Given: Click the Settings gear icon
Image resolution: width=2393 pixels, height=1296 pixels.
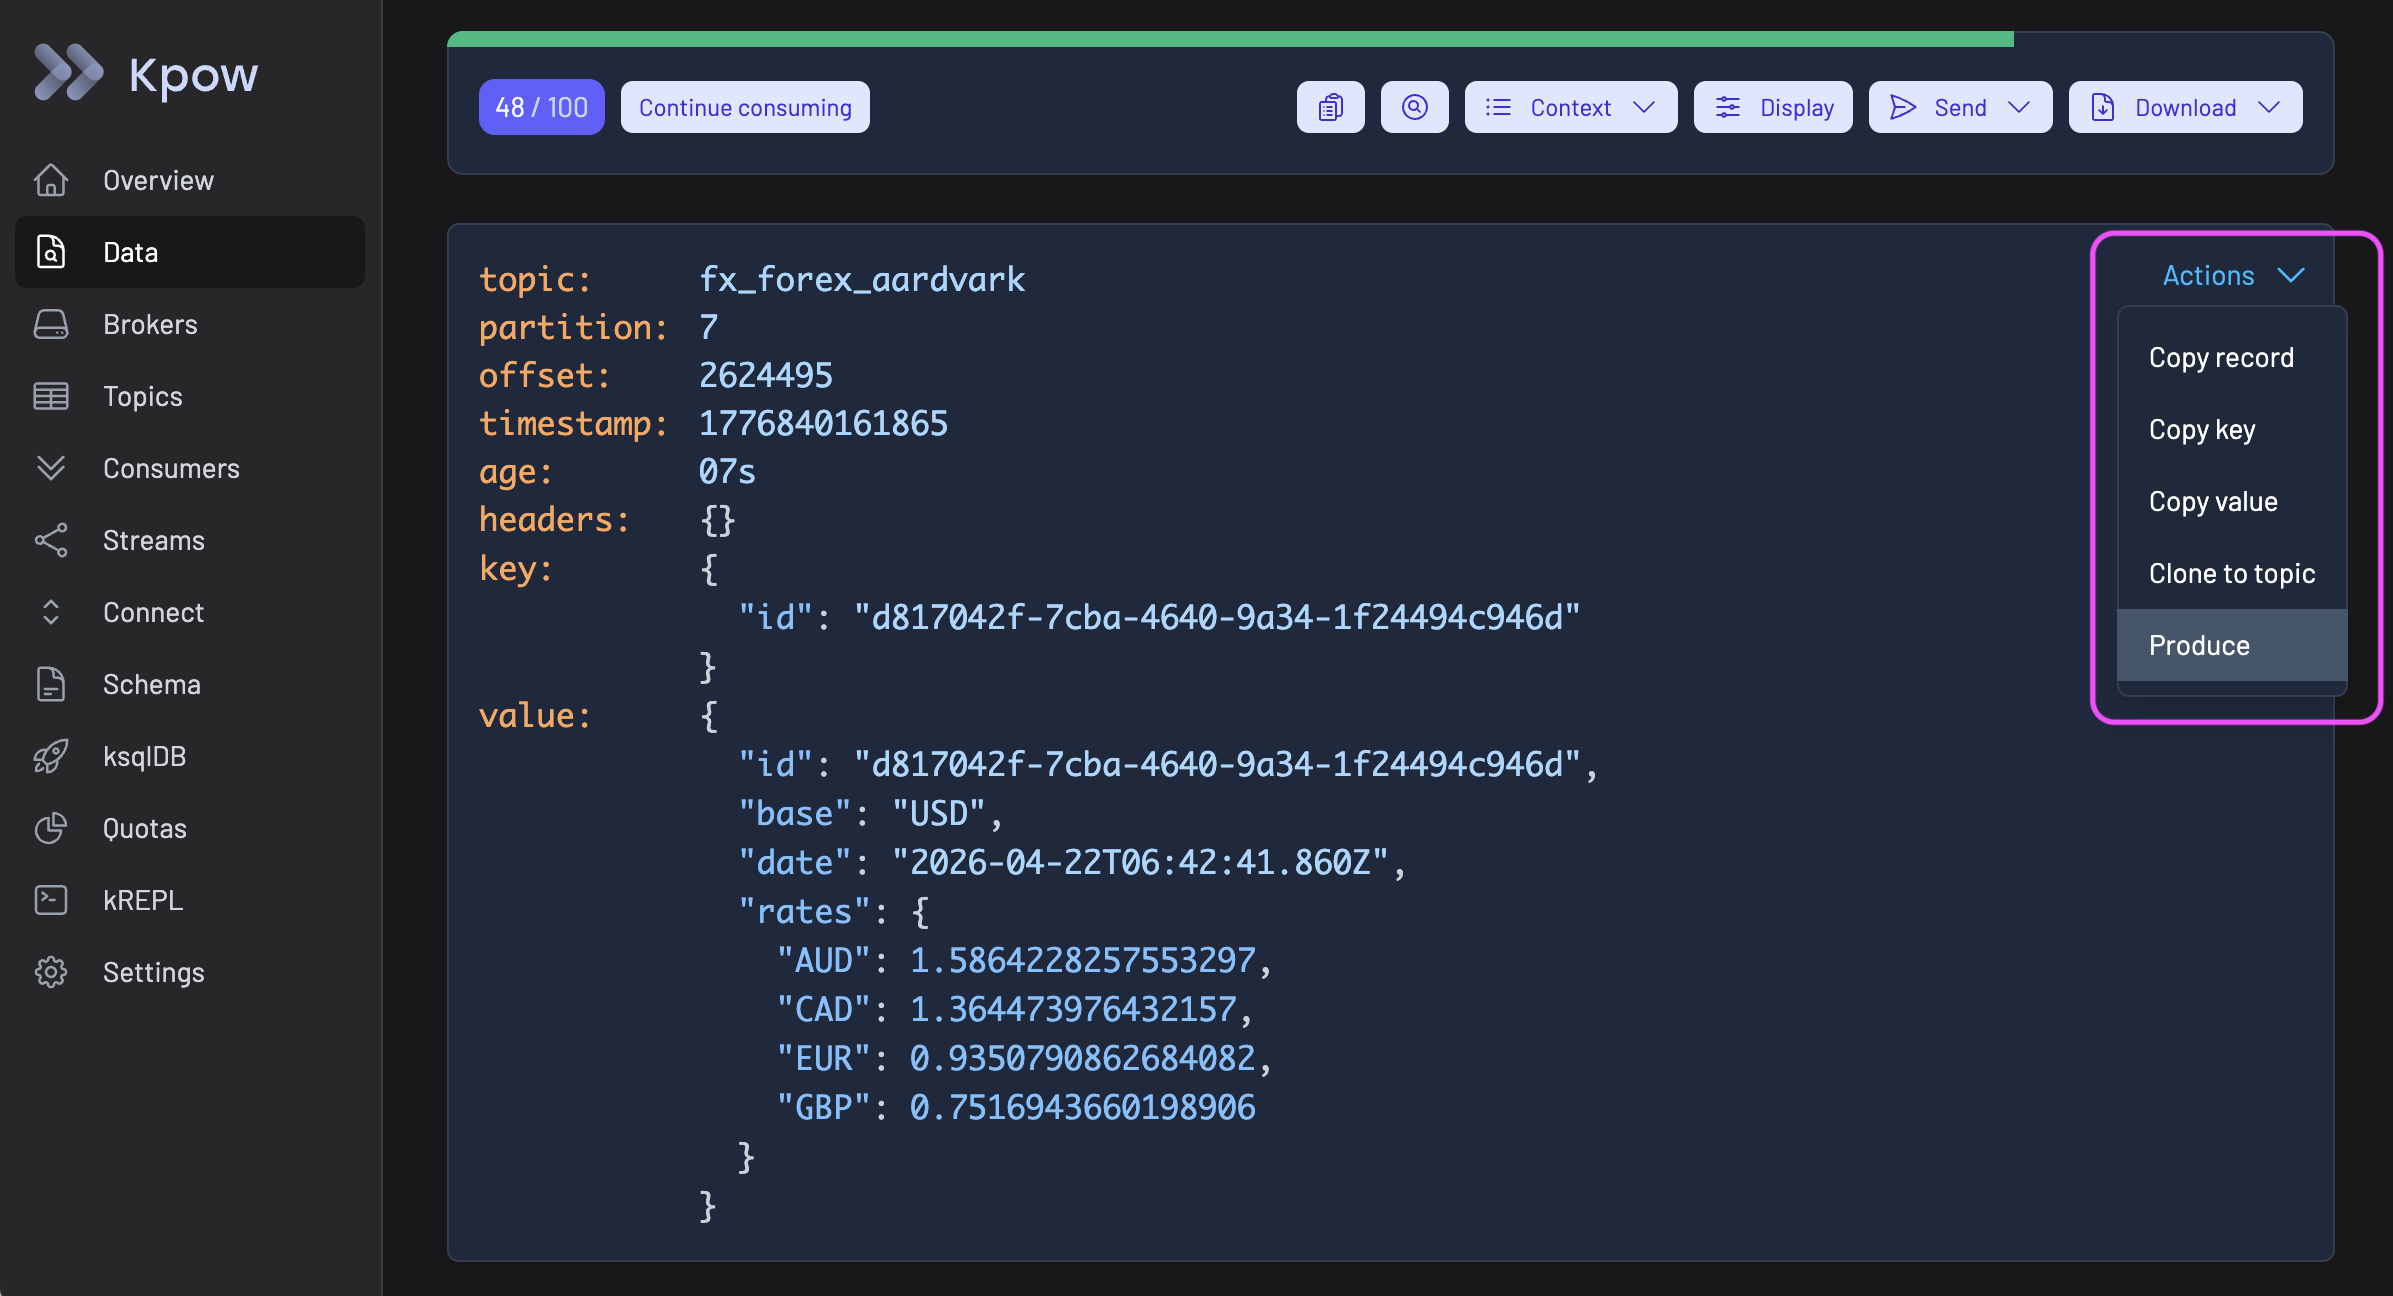Looking at the screenshot, I should tap(51, 972).
